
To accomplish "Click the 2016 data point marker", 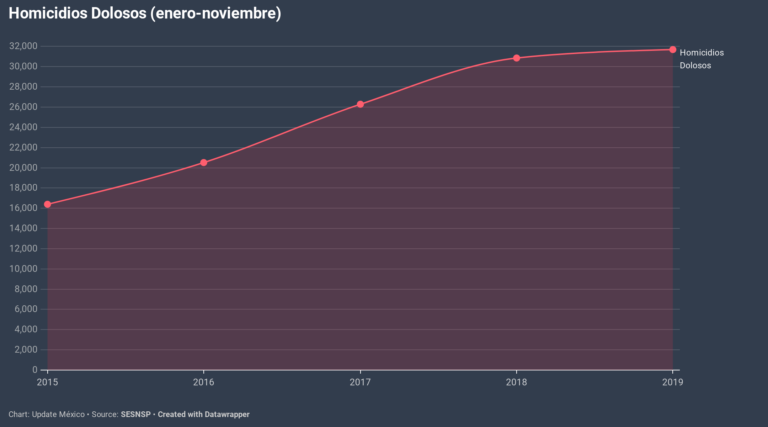I will point(204,162).
